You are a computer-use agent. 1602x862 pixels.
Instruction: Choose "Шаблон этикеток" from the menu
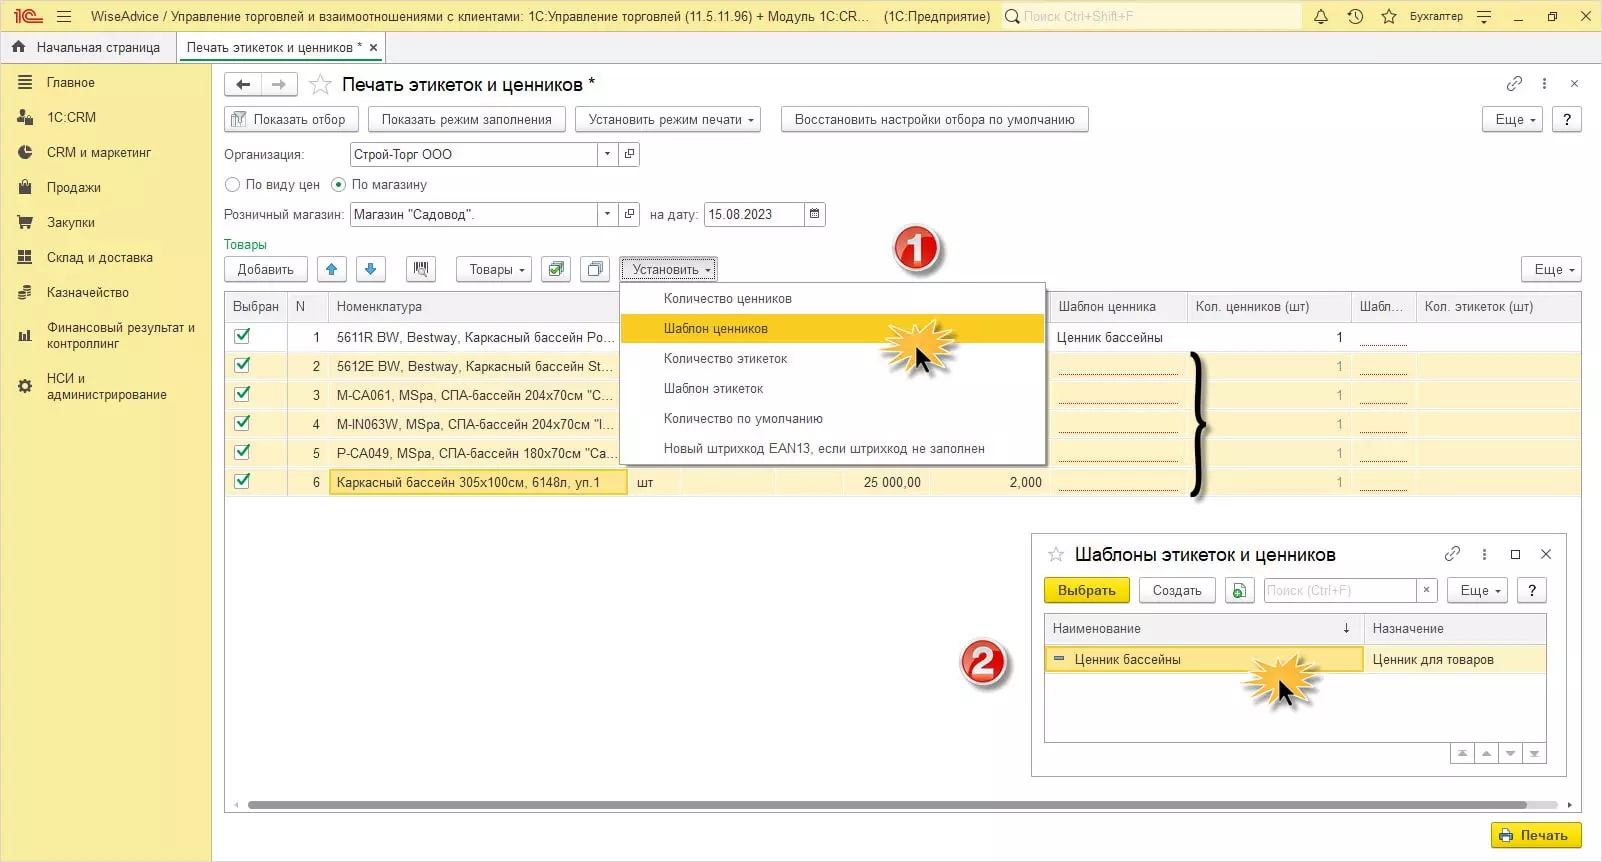[713, 389]
